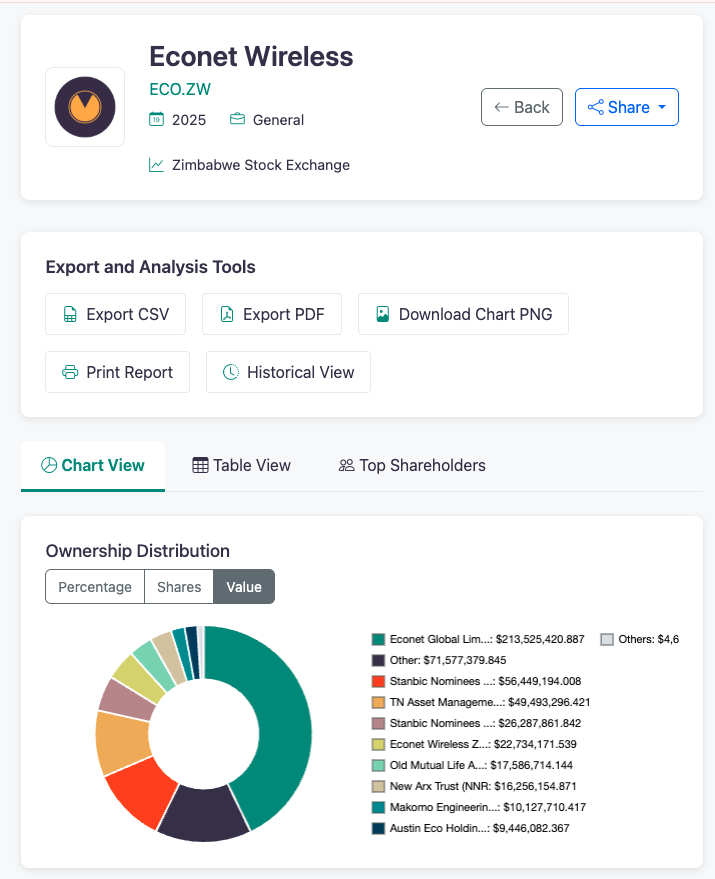Toggle the dark Other $71,577,379 legend swatch

click(379, 660)
